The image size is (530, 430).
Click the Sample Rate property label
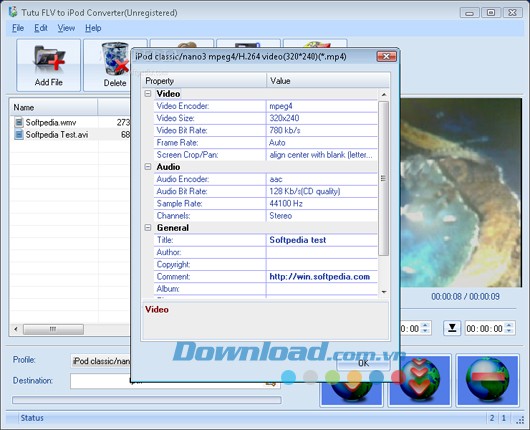179,204
